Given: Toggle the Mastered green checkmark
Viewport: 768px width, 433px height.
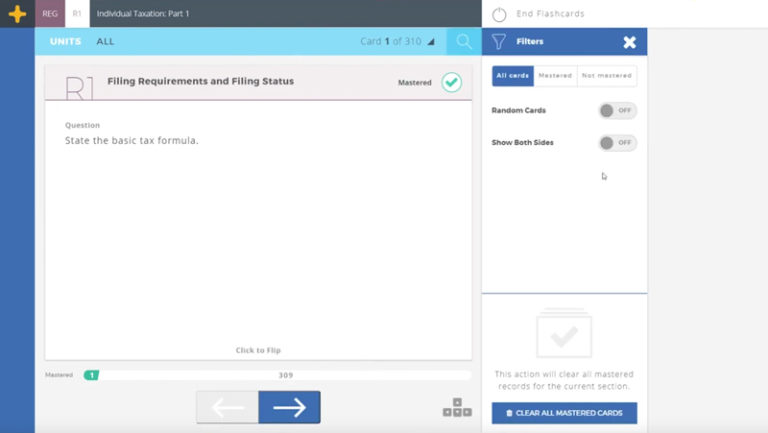Looking at the screenshot, I should 452,82.
